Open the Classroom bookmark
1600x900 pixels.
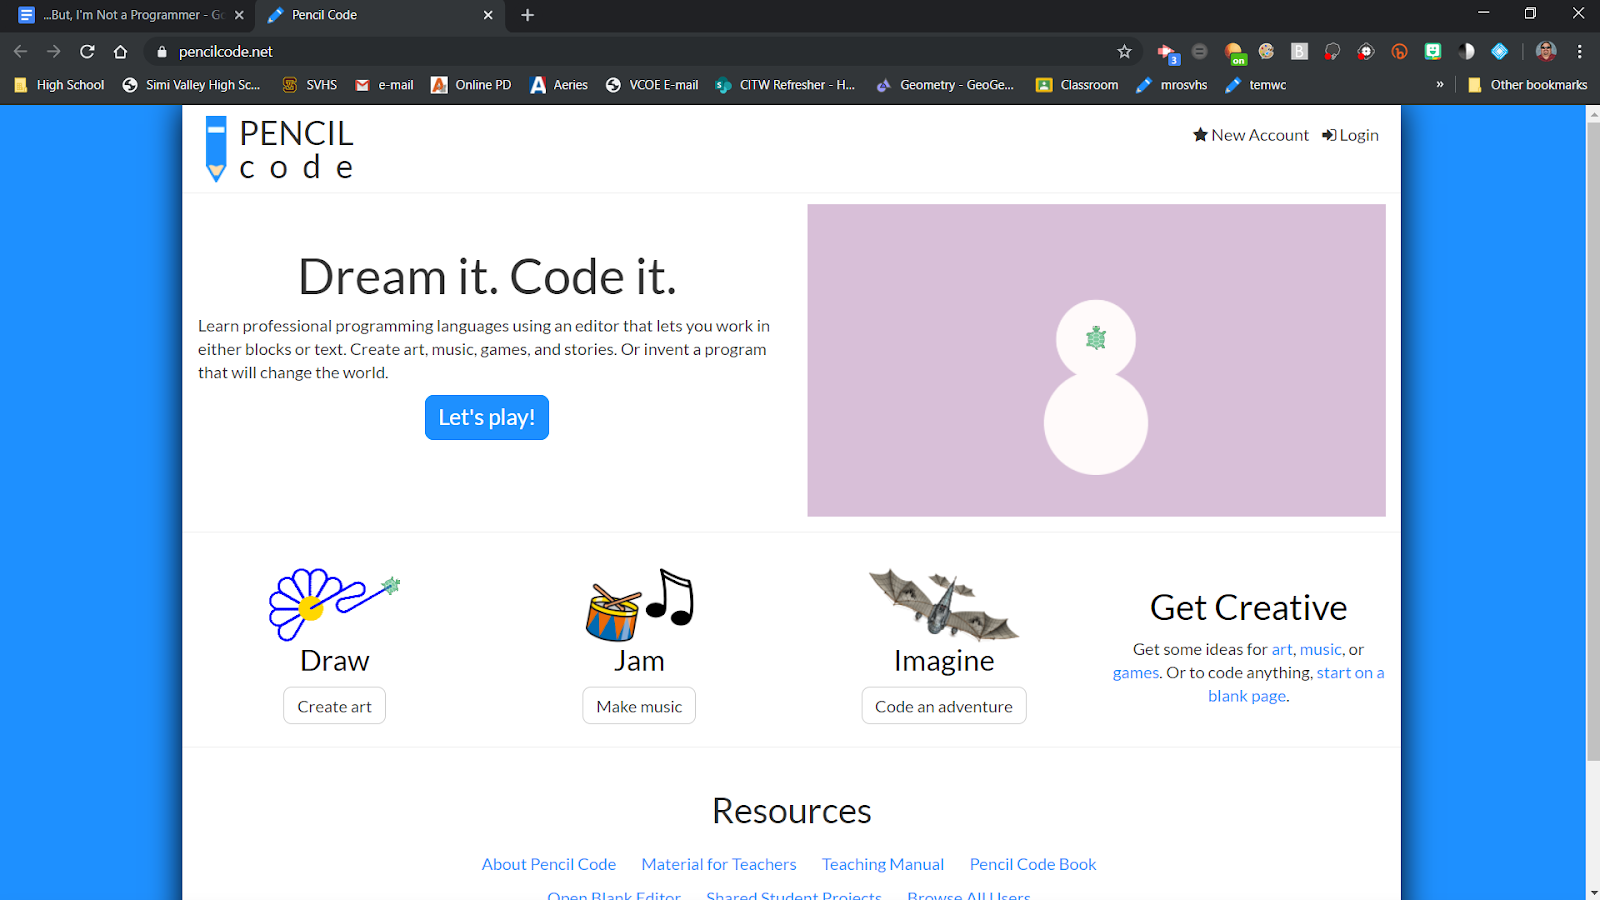[1077, 85]
